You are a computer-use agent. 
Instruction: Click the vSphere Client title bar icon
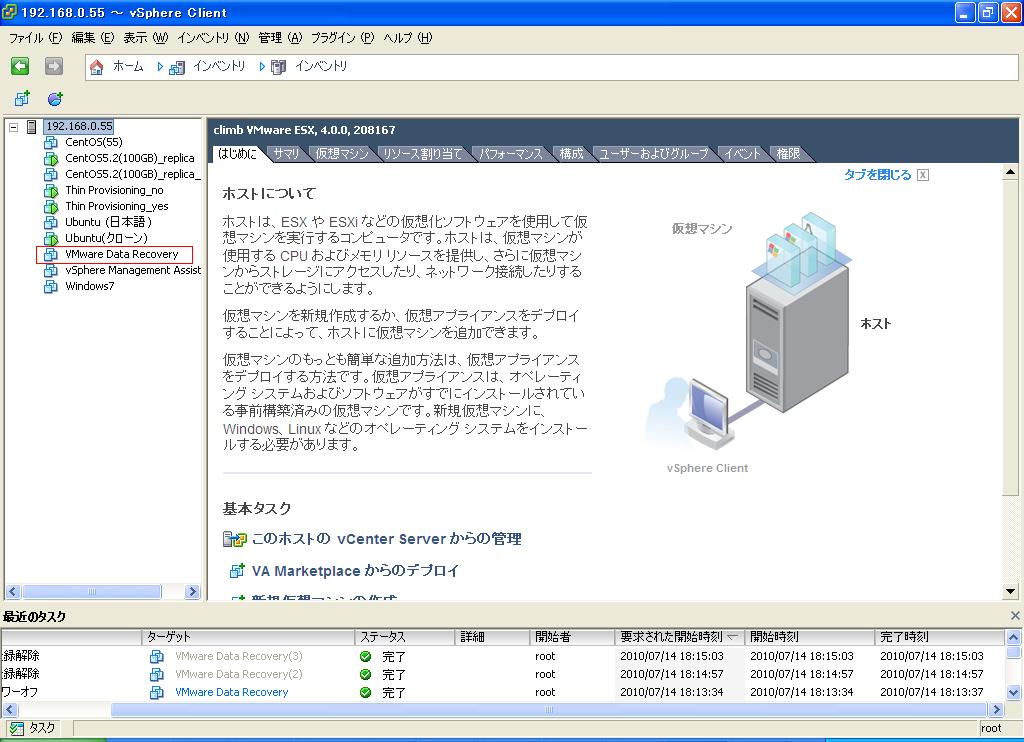pyautogui.click(x=9, y=12)
